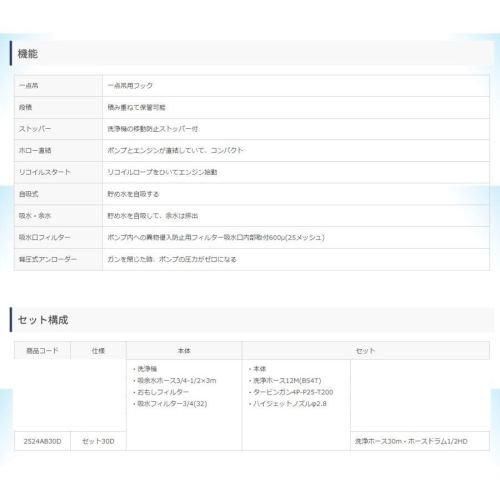Screen dimensions: 500x500
Task: Click the 仕様 column header
Action: pos(98,351)
